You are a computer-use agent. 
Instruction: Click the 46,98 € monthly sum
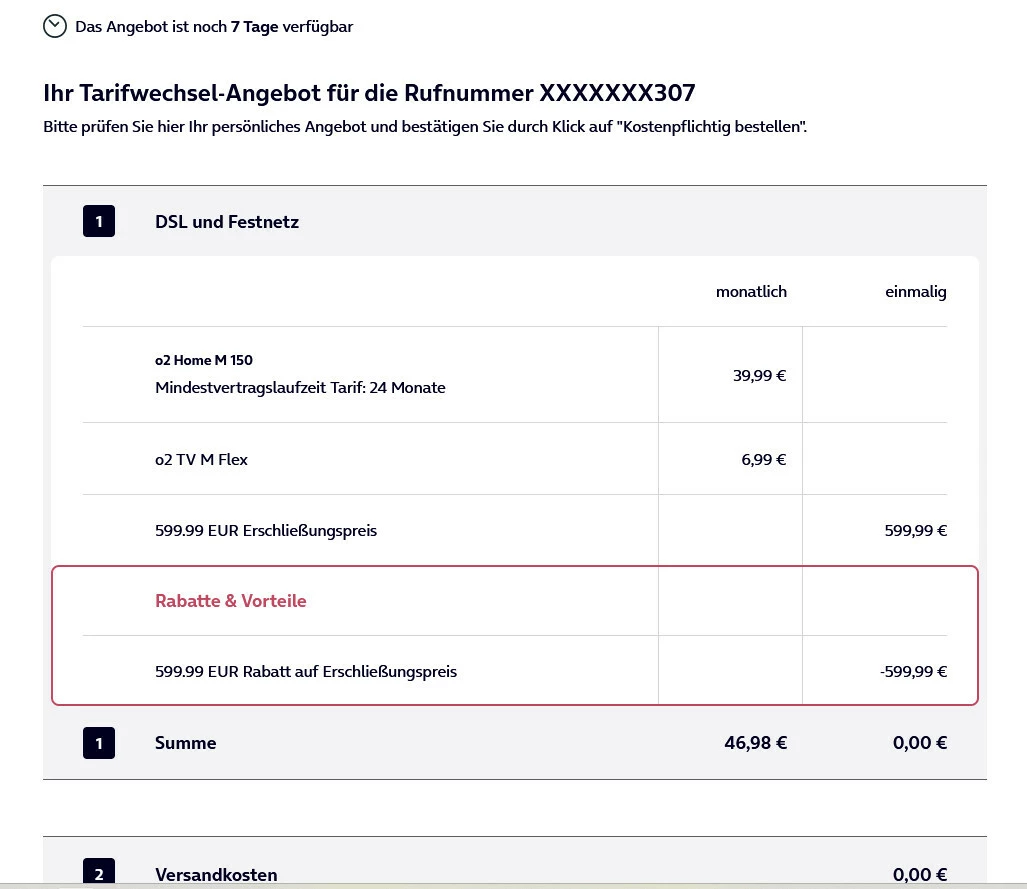(x=755, y=743)
